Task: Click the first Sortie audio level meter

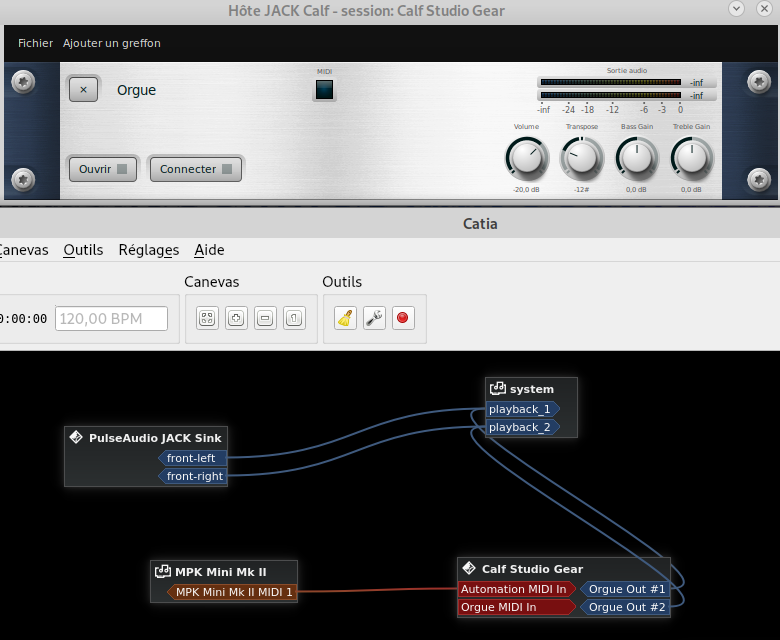Action: click(x=610, y=83)
